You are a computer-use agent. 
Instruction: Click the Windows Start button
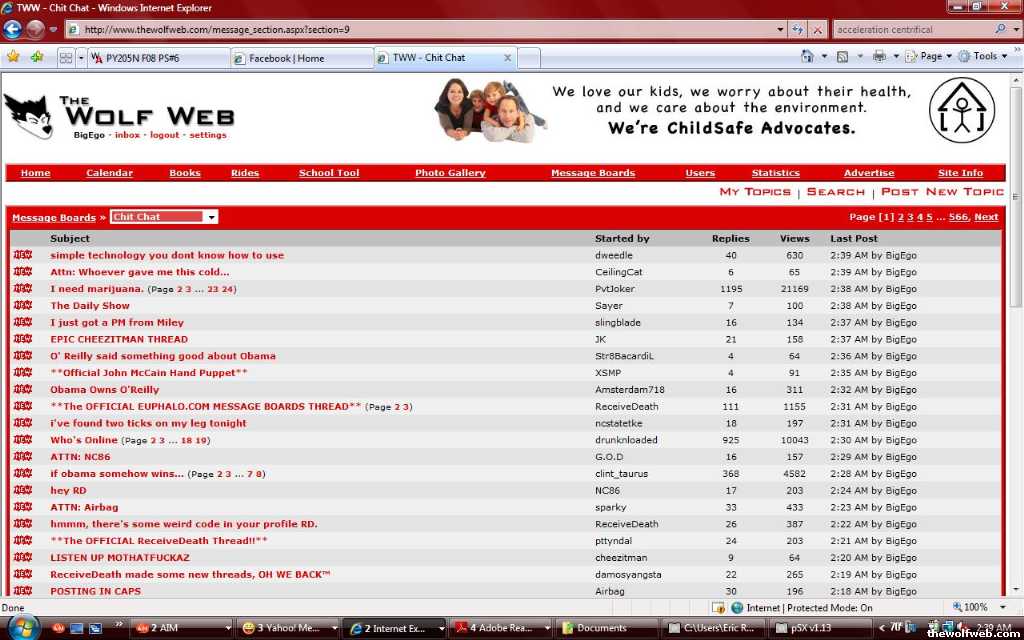point(22,627)
